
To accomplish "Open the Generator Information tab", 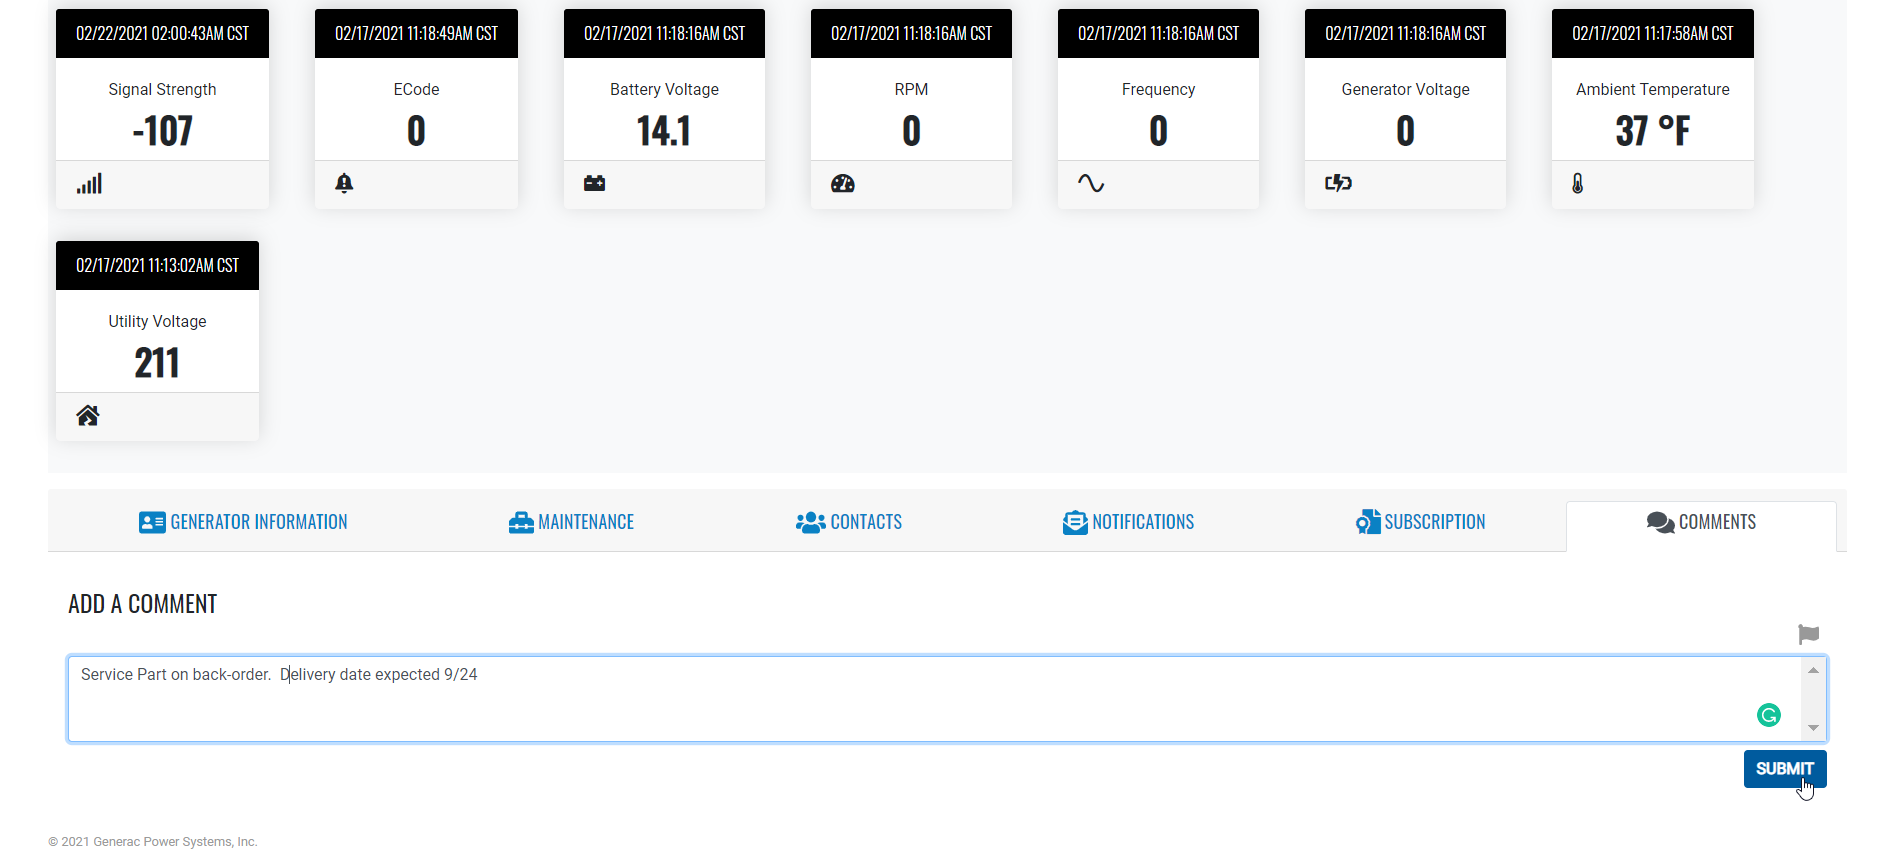I will (243, 522).
